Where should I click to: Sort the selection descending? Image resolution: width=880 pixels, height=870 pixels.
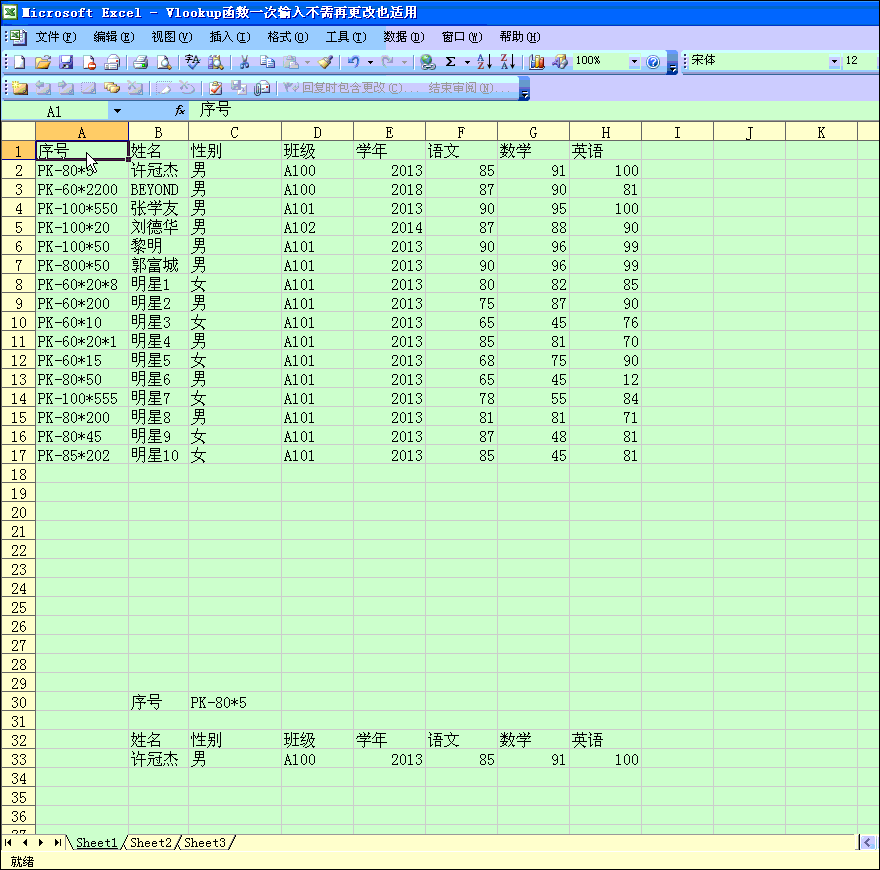508,61
